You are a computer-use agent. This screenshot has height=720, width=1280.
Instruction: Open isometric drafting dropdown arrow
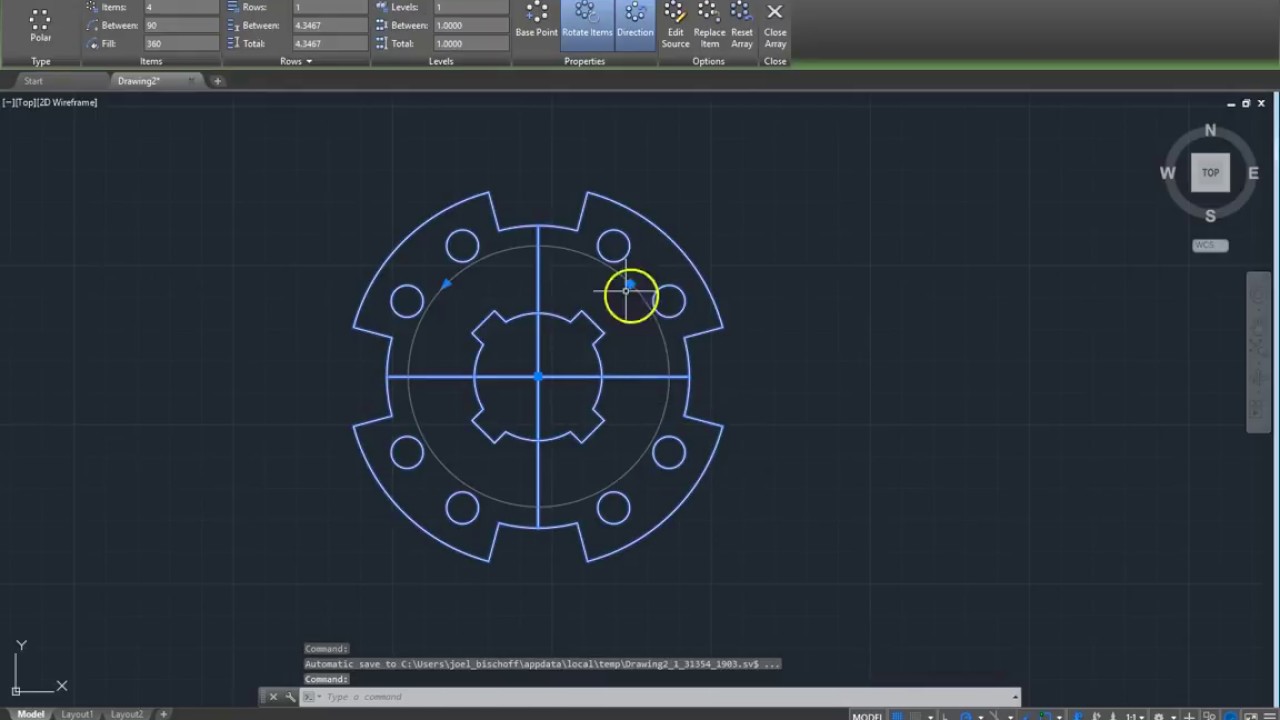[x=1011, y=716]
